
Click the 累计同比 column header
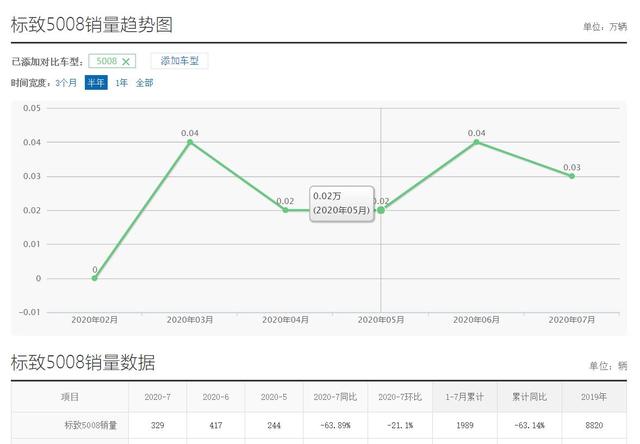tap(529, 397)
